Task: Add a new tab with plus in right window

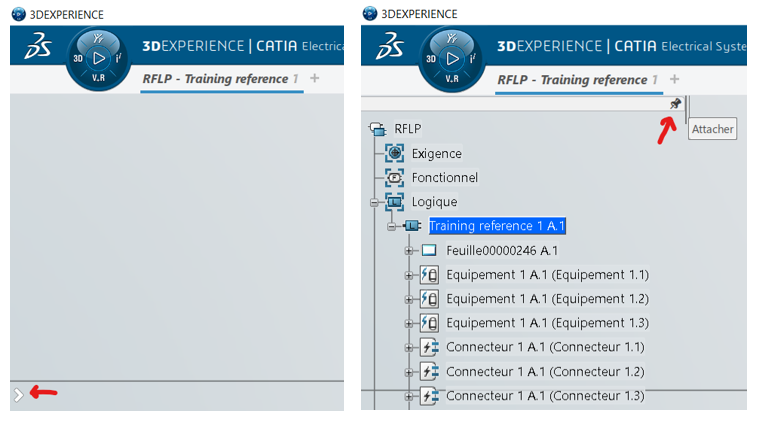Action: tap(674, 79)
